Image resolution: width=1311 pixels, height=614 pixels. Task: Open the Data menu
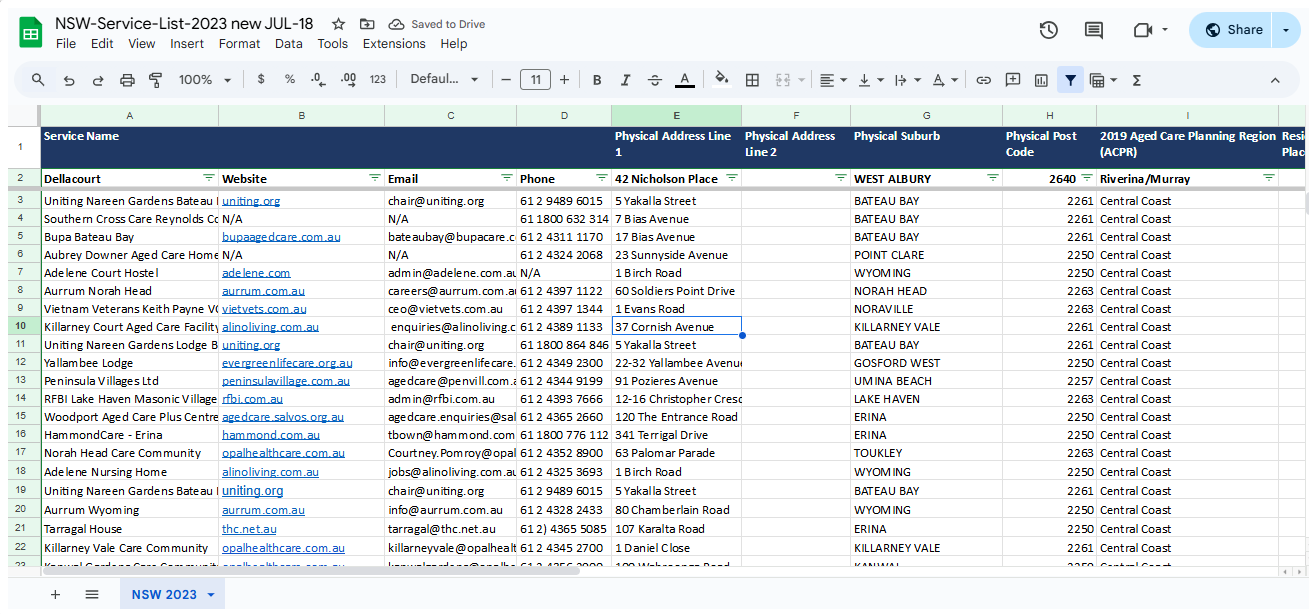289,44
